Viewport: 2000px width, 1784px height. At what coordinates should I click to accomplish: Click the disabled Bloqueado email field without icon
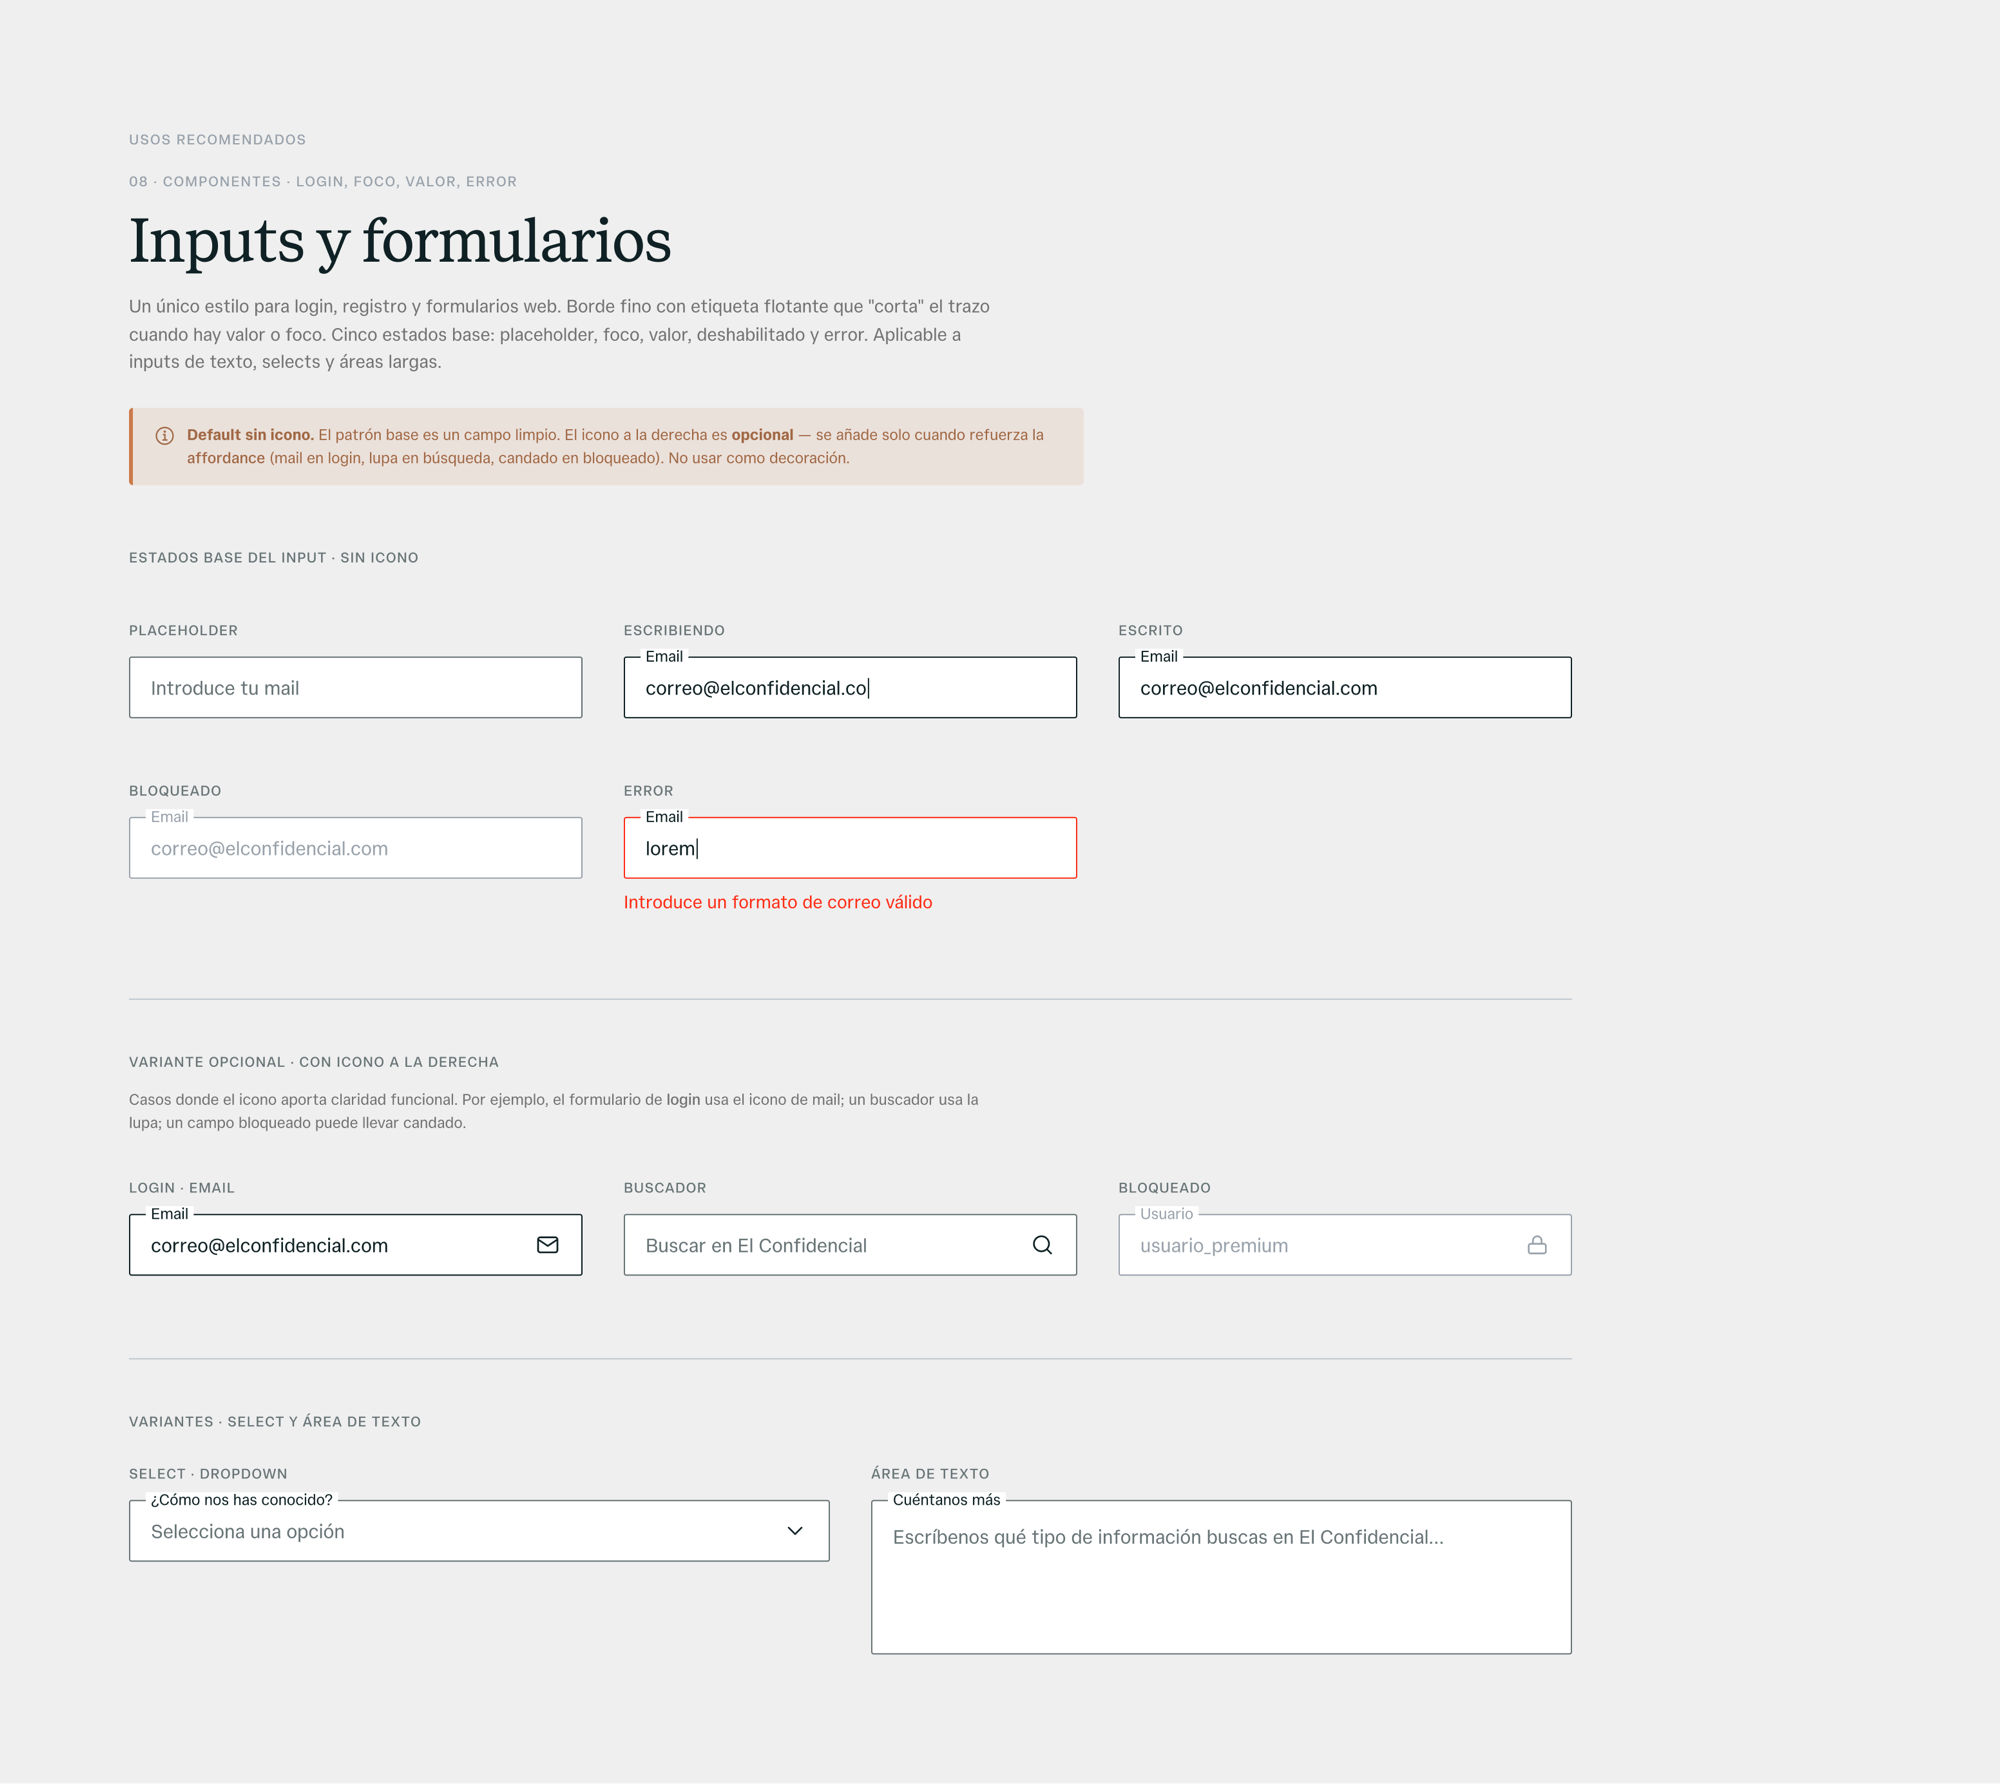tap(355, 848)
